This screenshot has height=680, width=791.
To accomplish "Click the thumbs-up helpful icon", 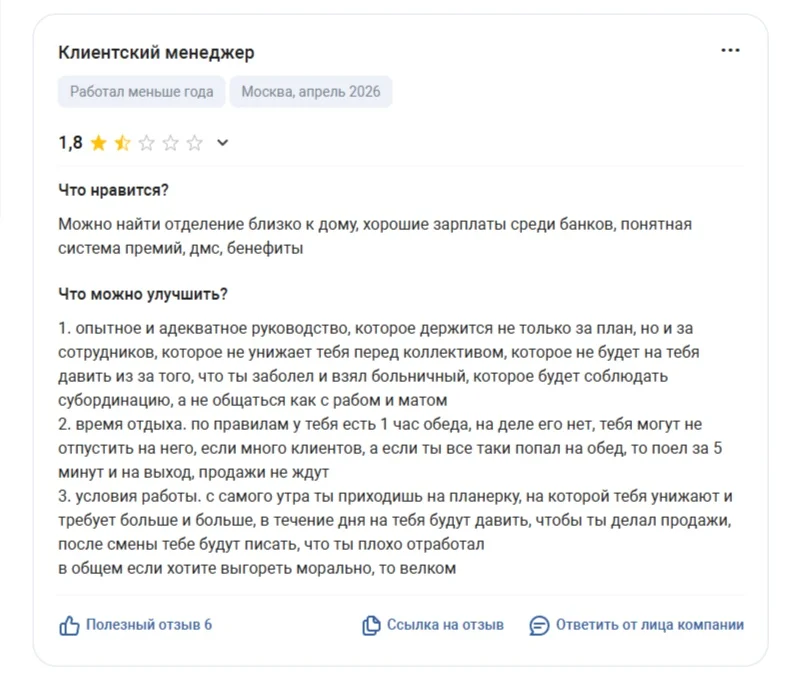I will click(69, 626).
